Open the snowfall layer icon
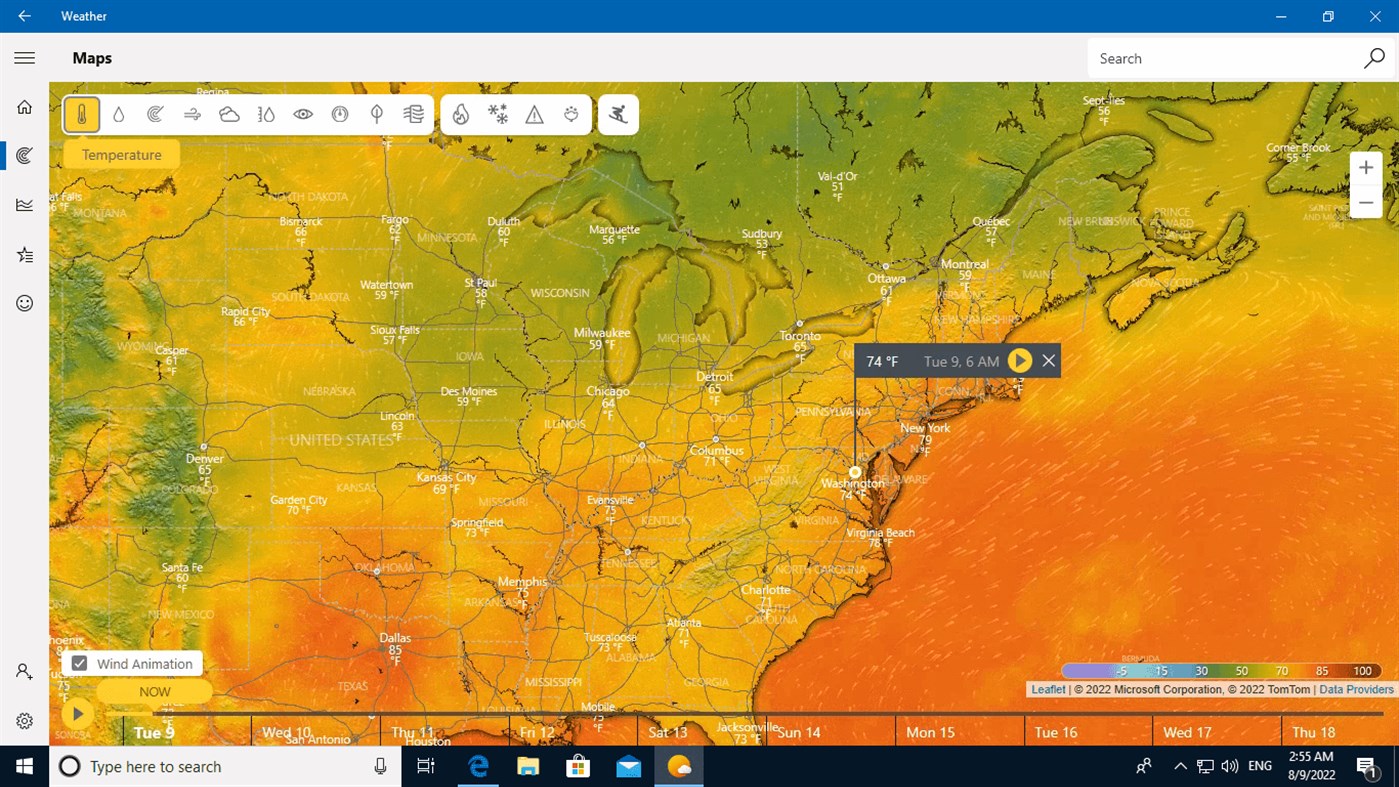The image size is (1399, 787). pyautogui.click(x=498, y=114)
